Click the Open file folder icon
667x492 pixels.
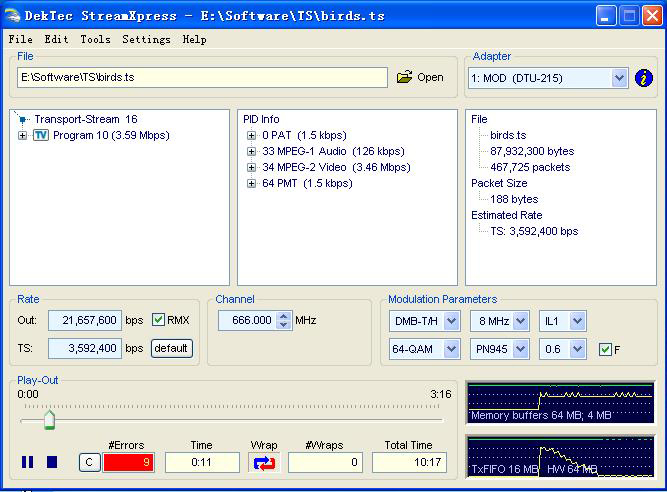pos(404,77)
